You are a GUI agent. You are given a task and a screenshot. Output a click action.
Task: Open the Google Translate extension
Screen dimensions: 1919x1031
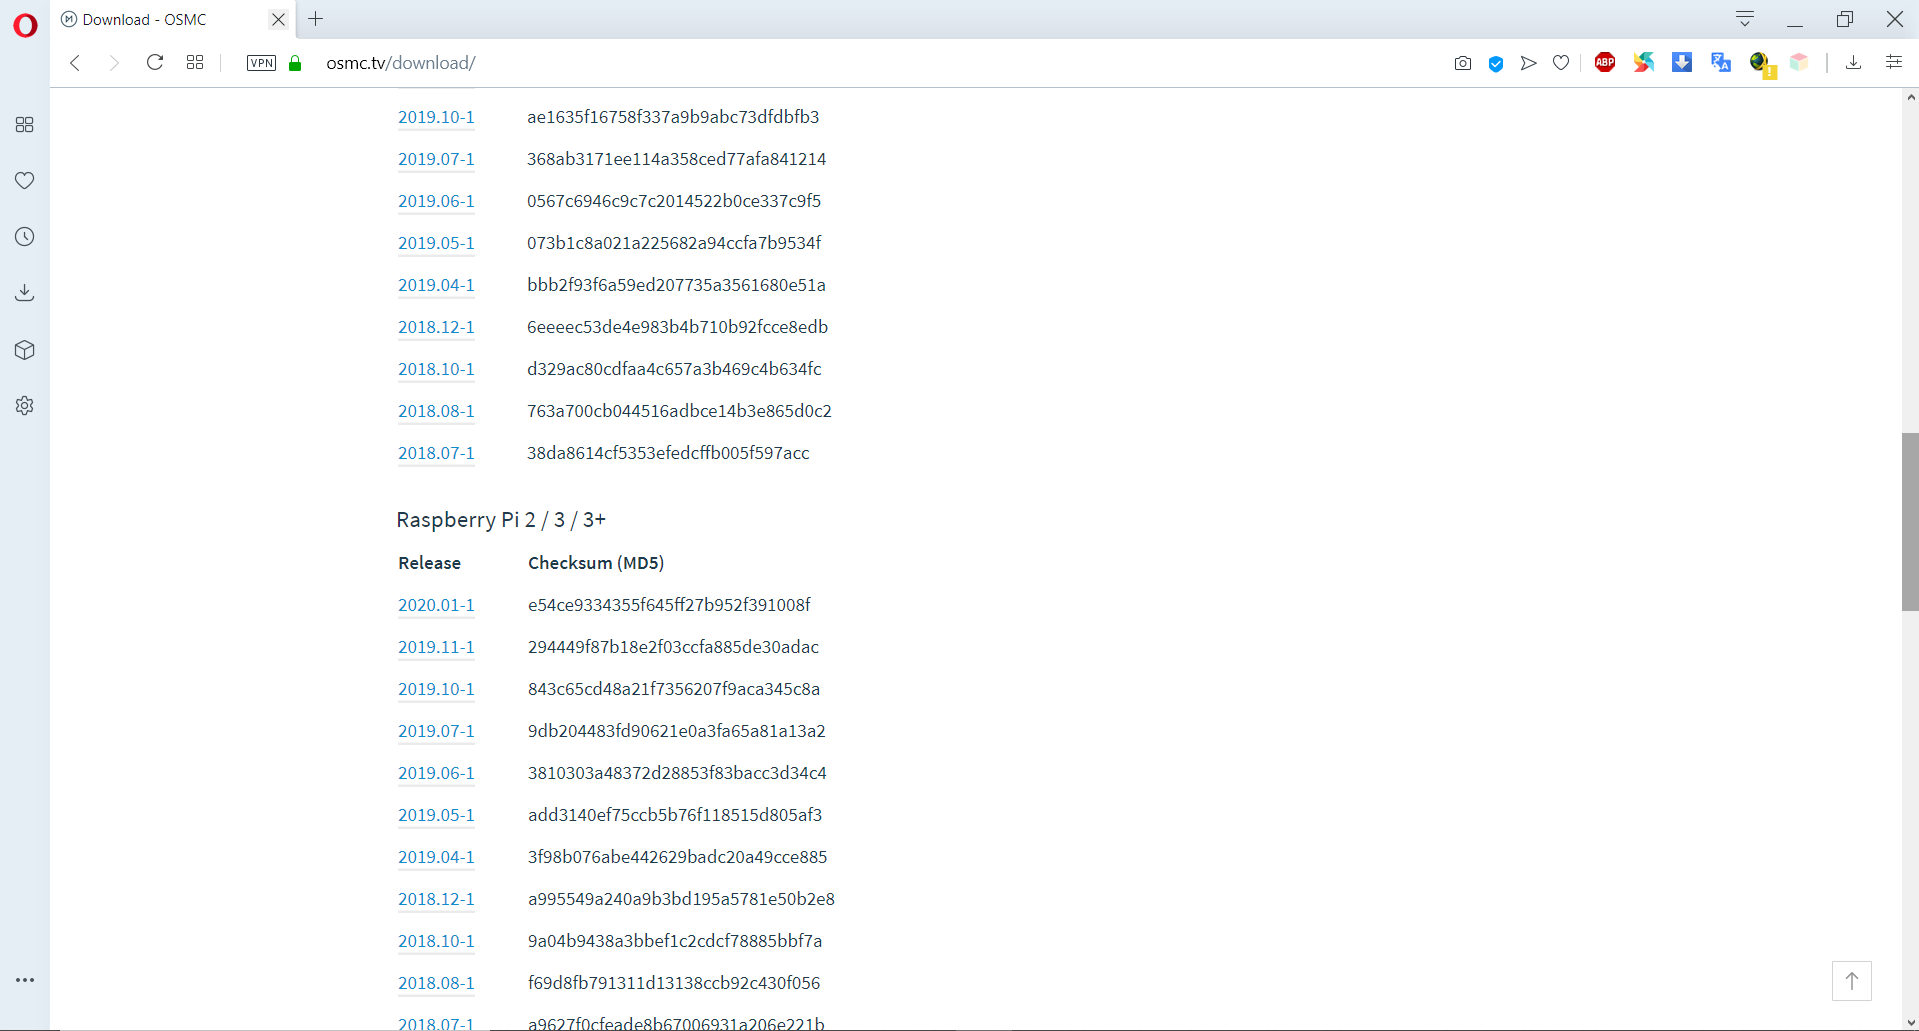[x=1721, y=62]
